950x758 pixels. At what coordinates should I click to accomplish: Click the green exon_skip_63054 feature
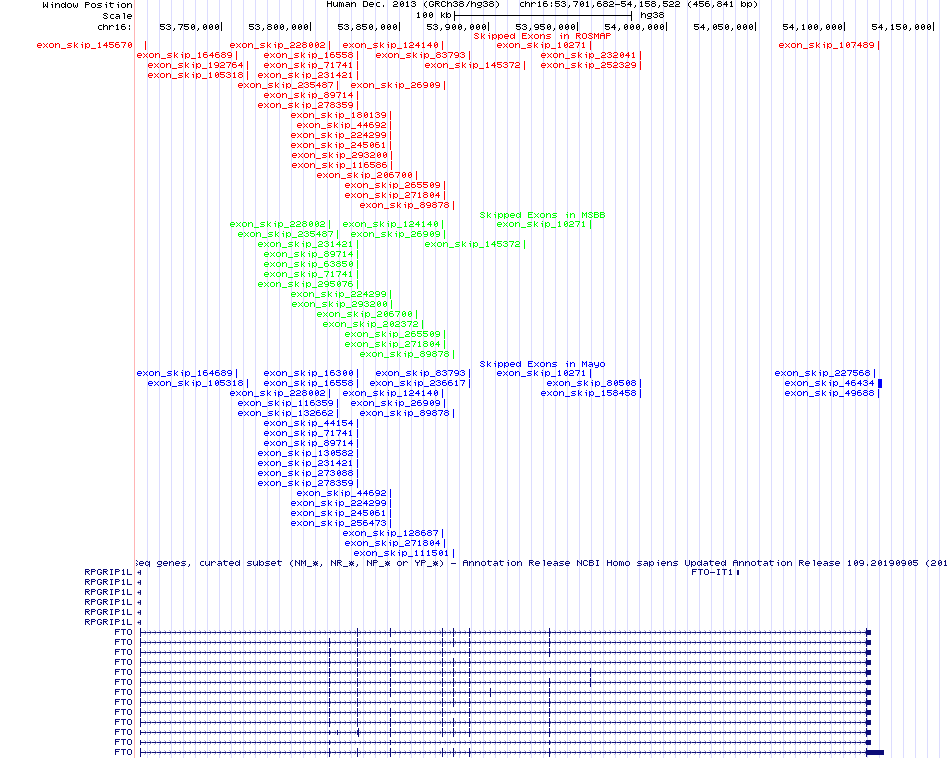(x=308, y=264)
